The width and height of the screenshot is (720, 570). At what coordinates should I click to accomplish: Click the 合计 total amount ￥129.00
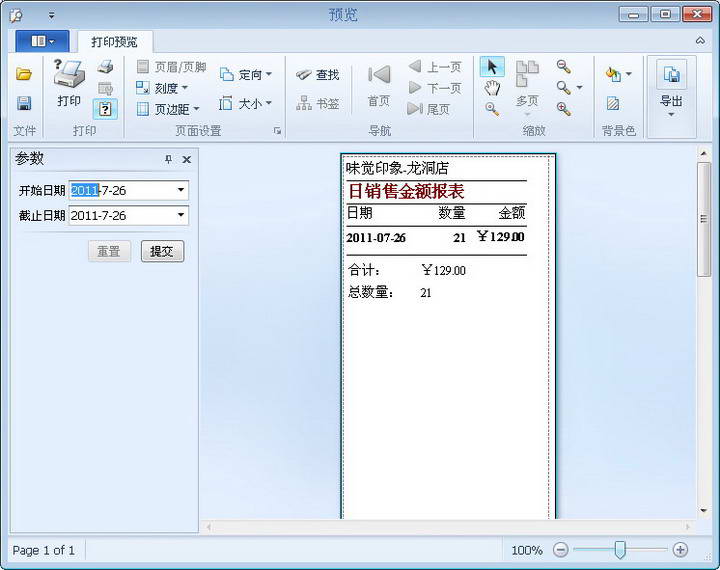(x=443, y=270)
